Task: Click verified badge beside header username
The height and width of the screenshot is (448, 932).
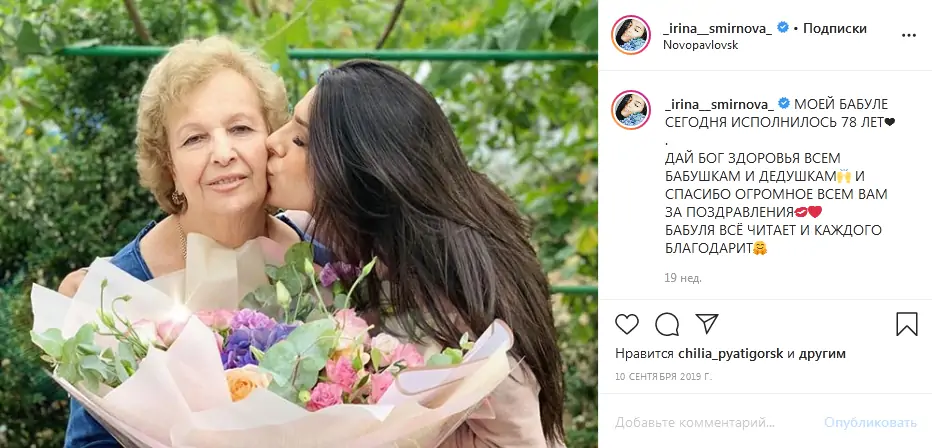Action: pyautogui.click(x=783, y=27)
